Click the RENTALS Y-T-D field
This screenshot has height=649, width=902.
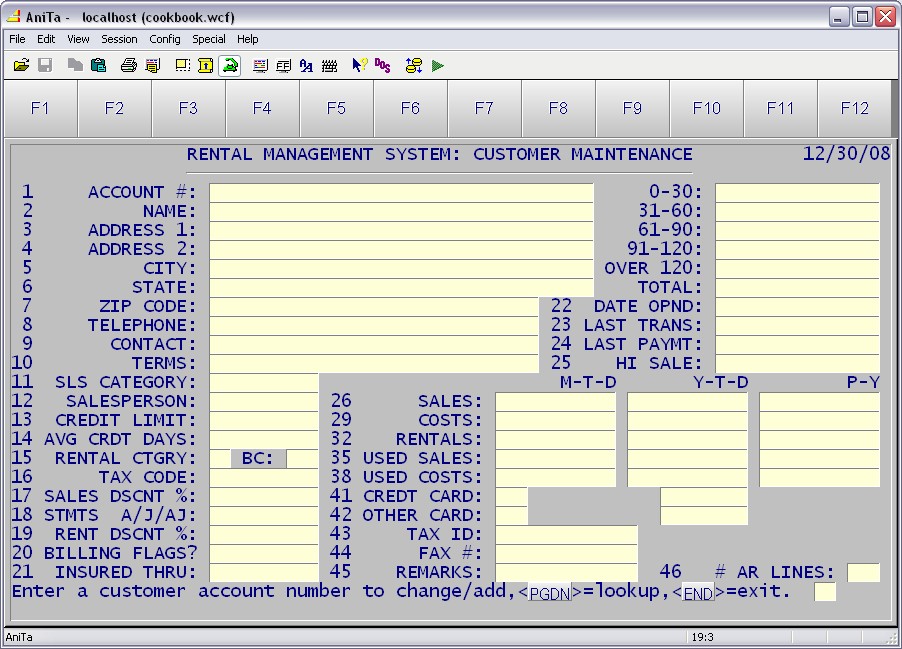[x=687, y=440]
